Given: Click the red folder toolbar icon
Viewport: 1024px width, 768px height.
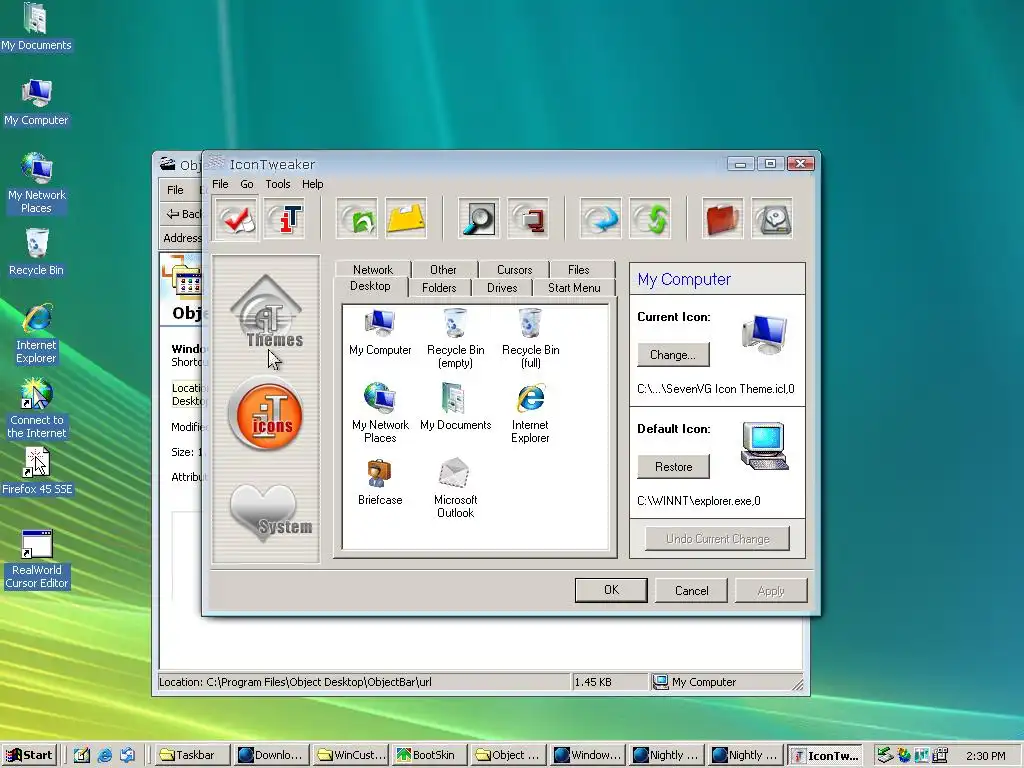Looking at the screenshot, I should click(x=722, y=219).
